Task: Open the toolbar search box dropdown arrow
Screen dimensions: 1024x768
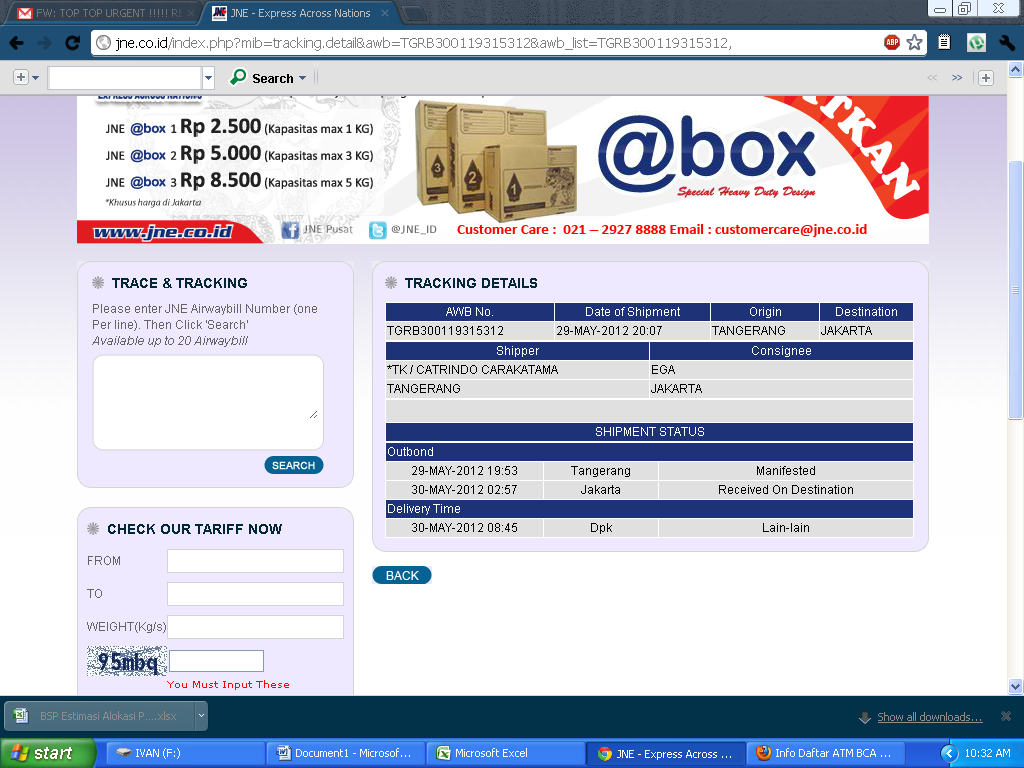Action: coord(208,78)
